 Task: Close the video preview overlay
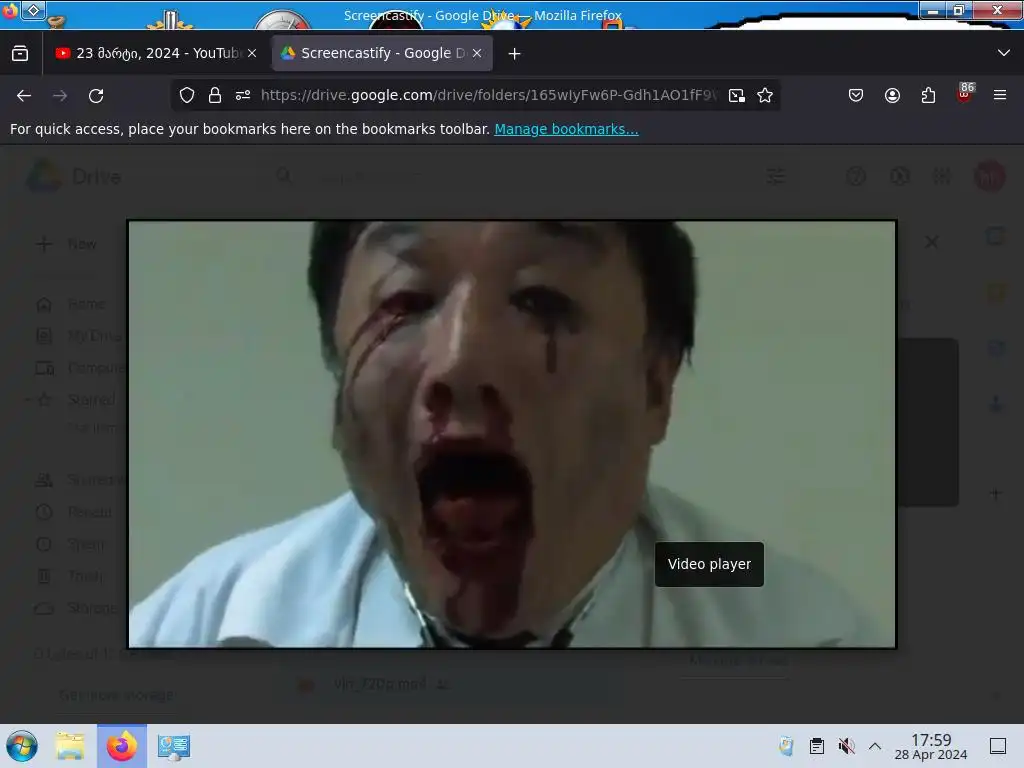932,242
